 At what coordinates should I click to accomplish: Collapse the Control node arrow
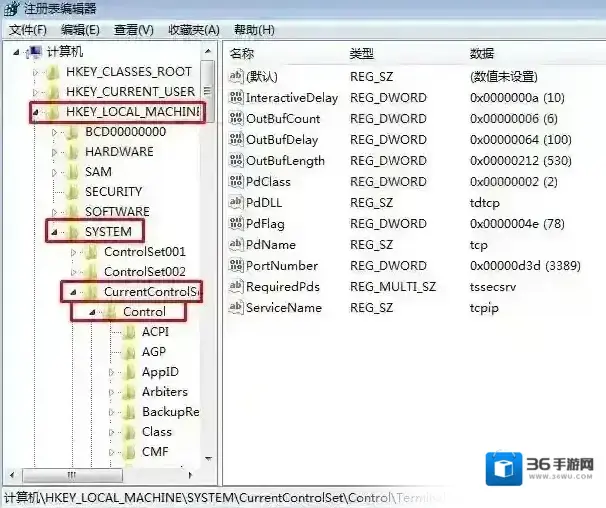coord(92,312)
